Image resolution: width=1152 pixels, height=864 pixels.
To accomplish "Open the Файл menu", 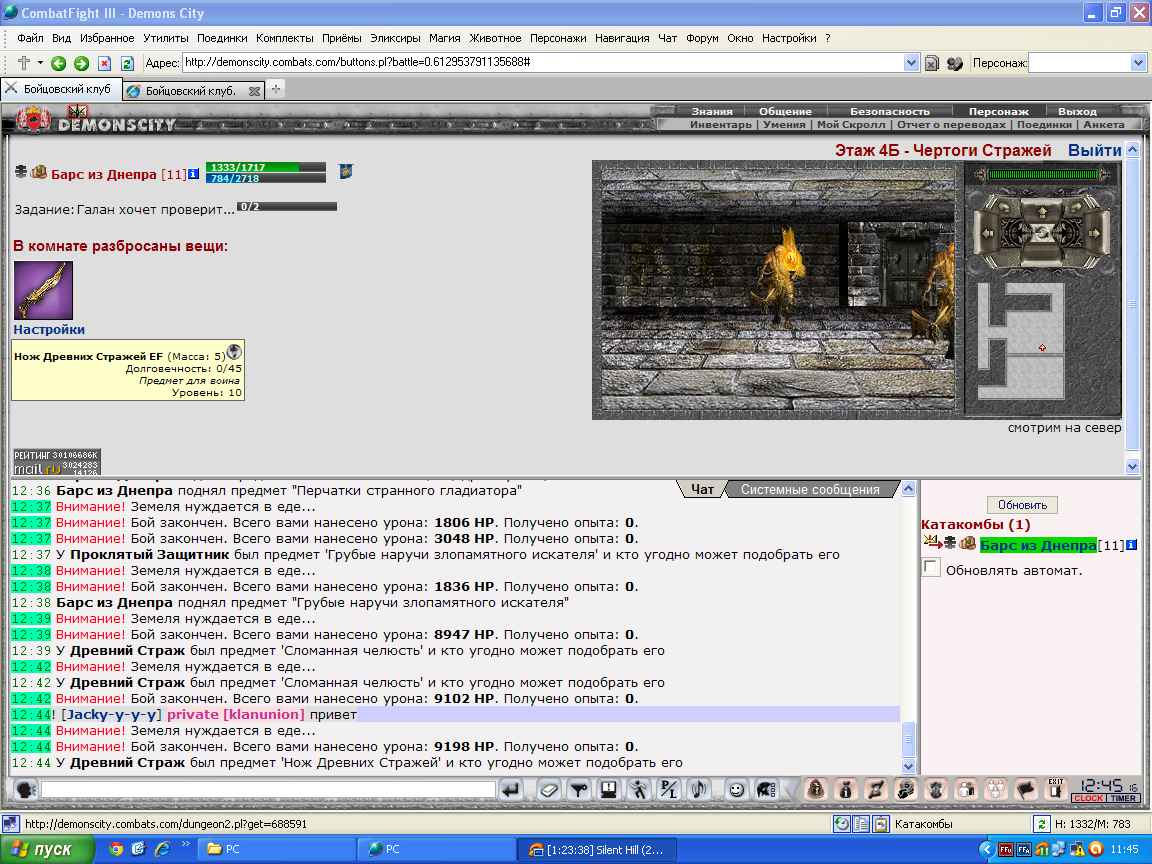I will (30, 38).
